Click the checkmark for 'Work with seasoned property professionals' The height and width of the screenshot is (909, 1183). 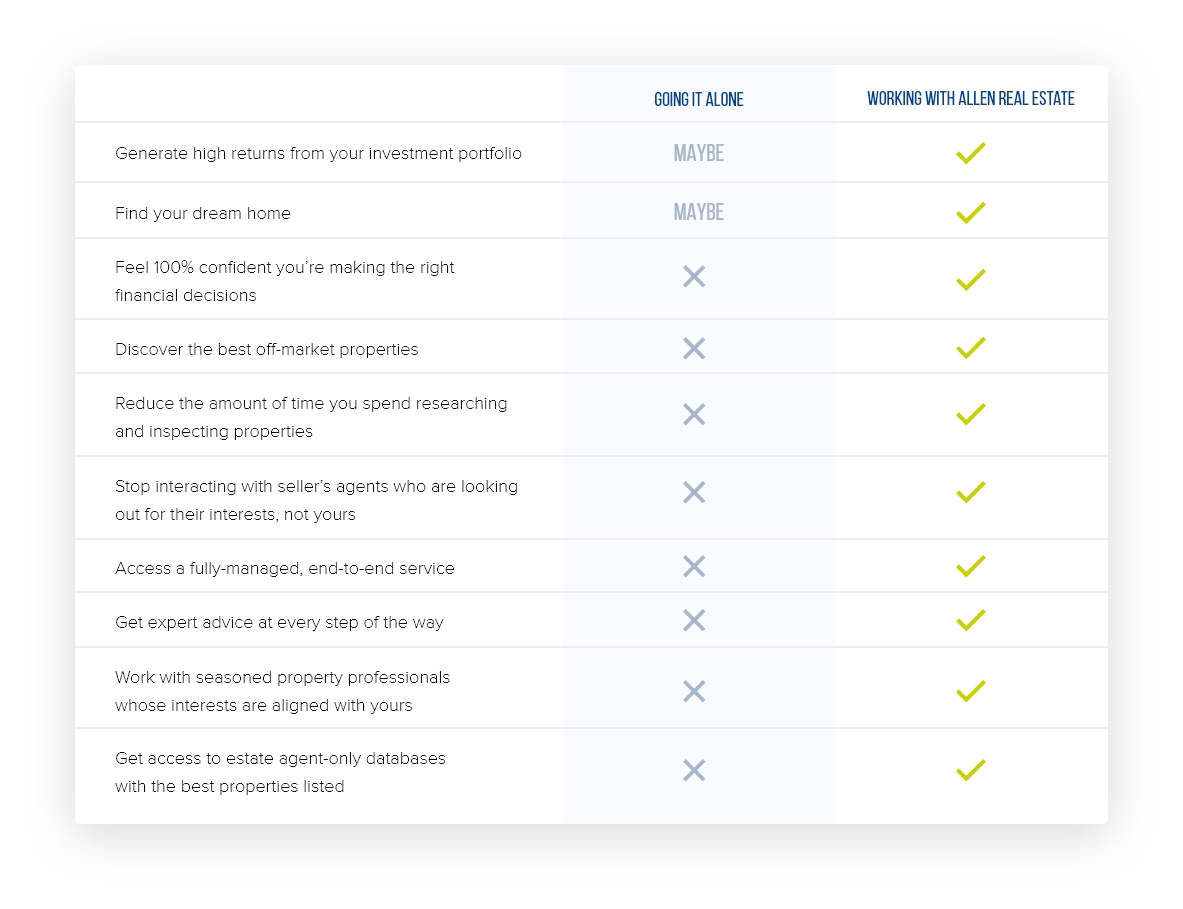[970, 691]
